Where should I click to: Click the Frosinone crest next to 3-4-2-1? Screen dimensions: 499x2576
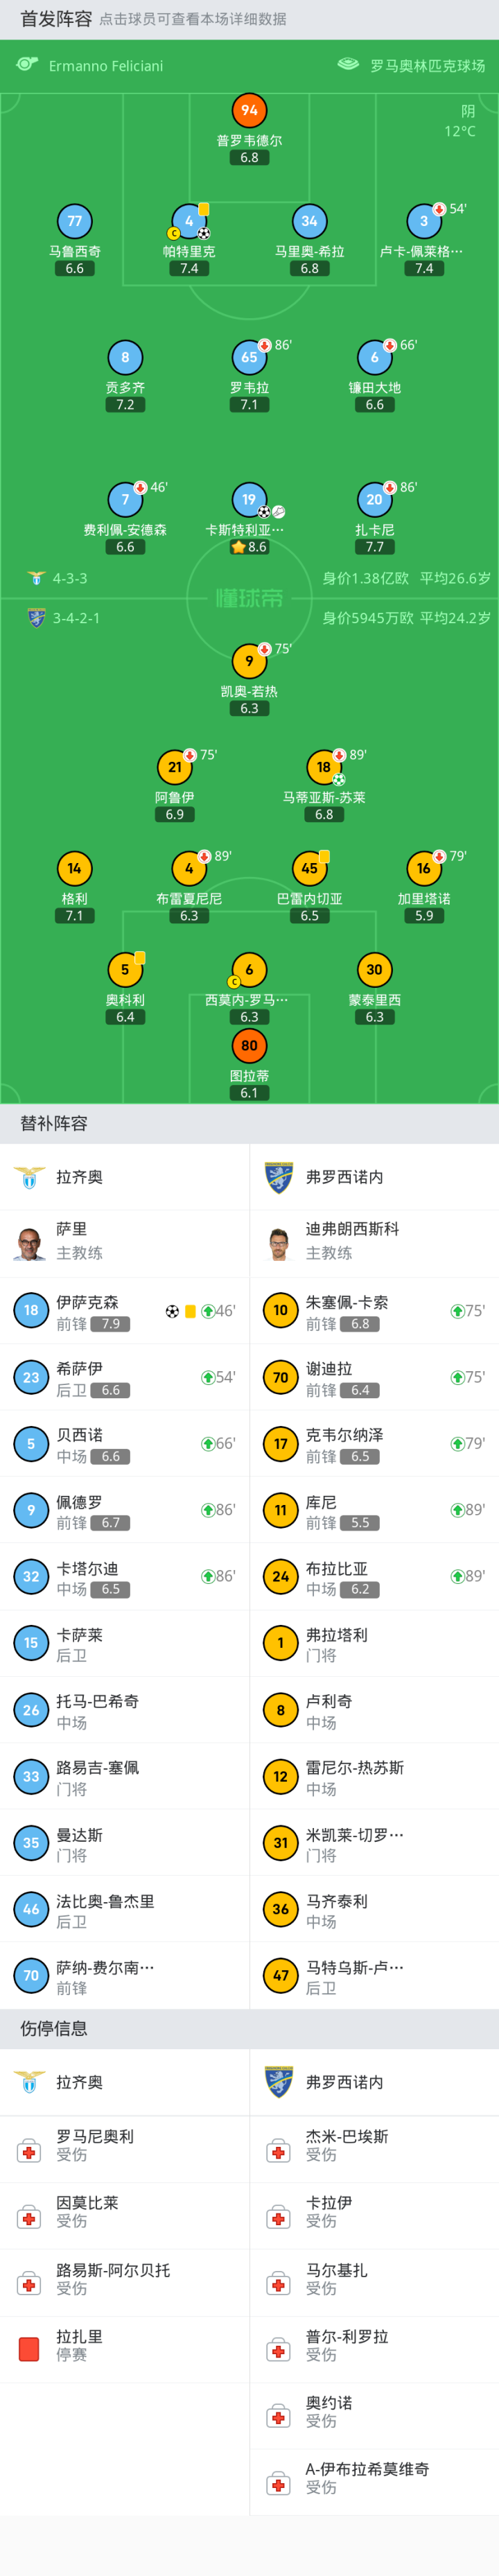point(36,618)
